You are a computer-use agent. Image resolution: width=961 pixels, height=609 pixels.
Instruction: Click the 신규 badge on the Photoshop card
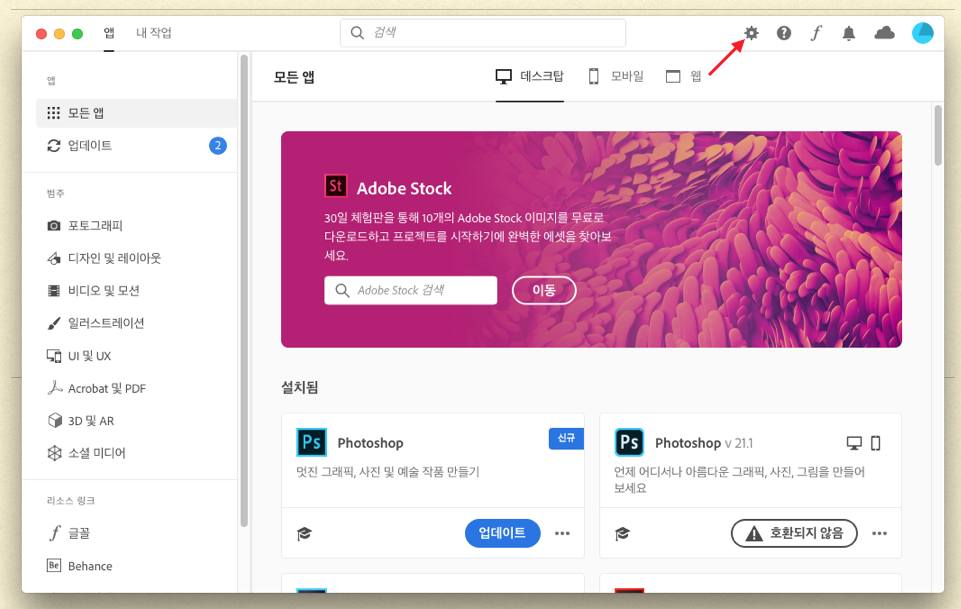tap(566, 438)
